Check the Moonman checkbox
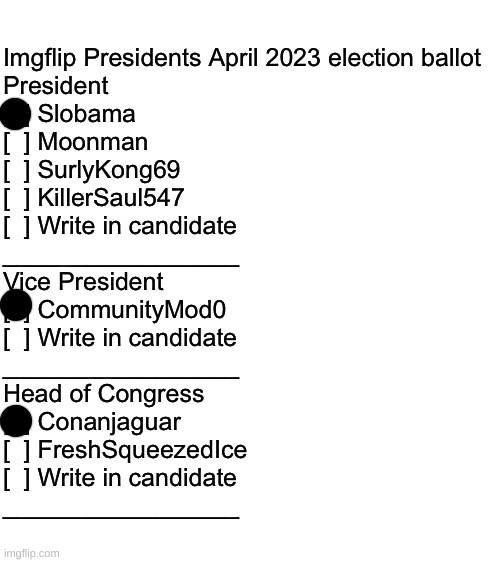 (17, 143)
